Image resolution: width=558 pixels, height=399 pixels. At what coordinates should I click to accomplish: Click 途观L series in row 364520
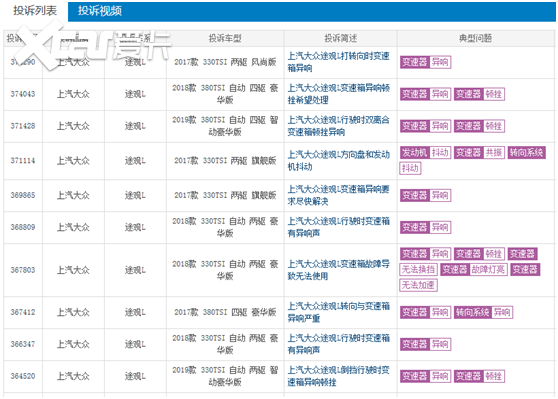135,376
